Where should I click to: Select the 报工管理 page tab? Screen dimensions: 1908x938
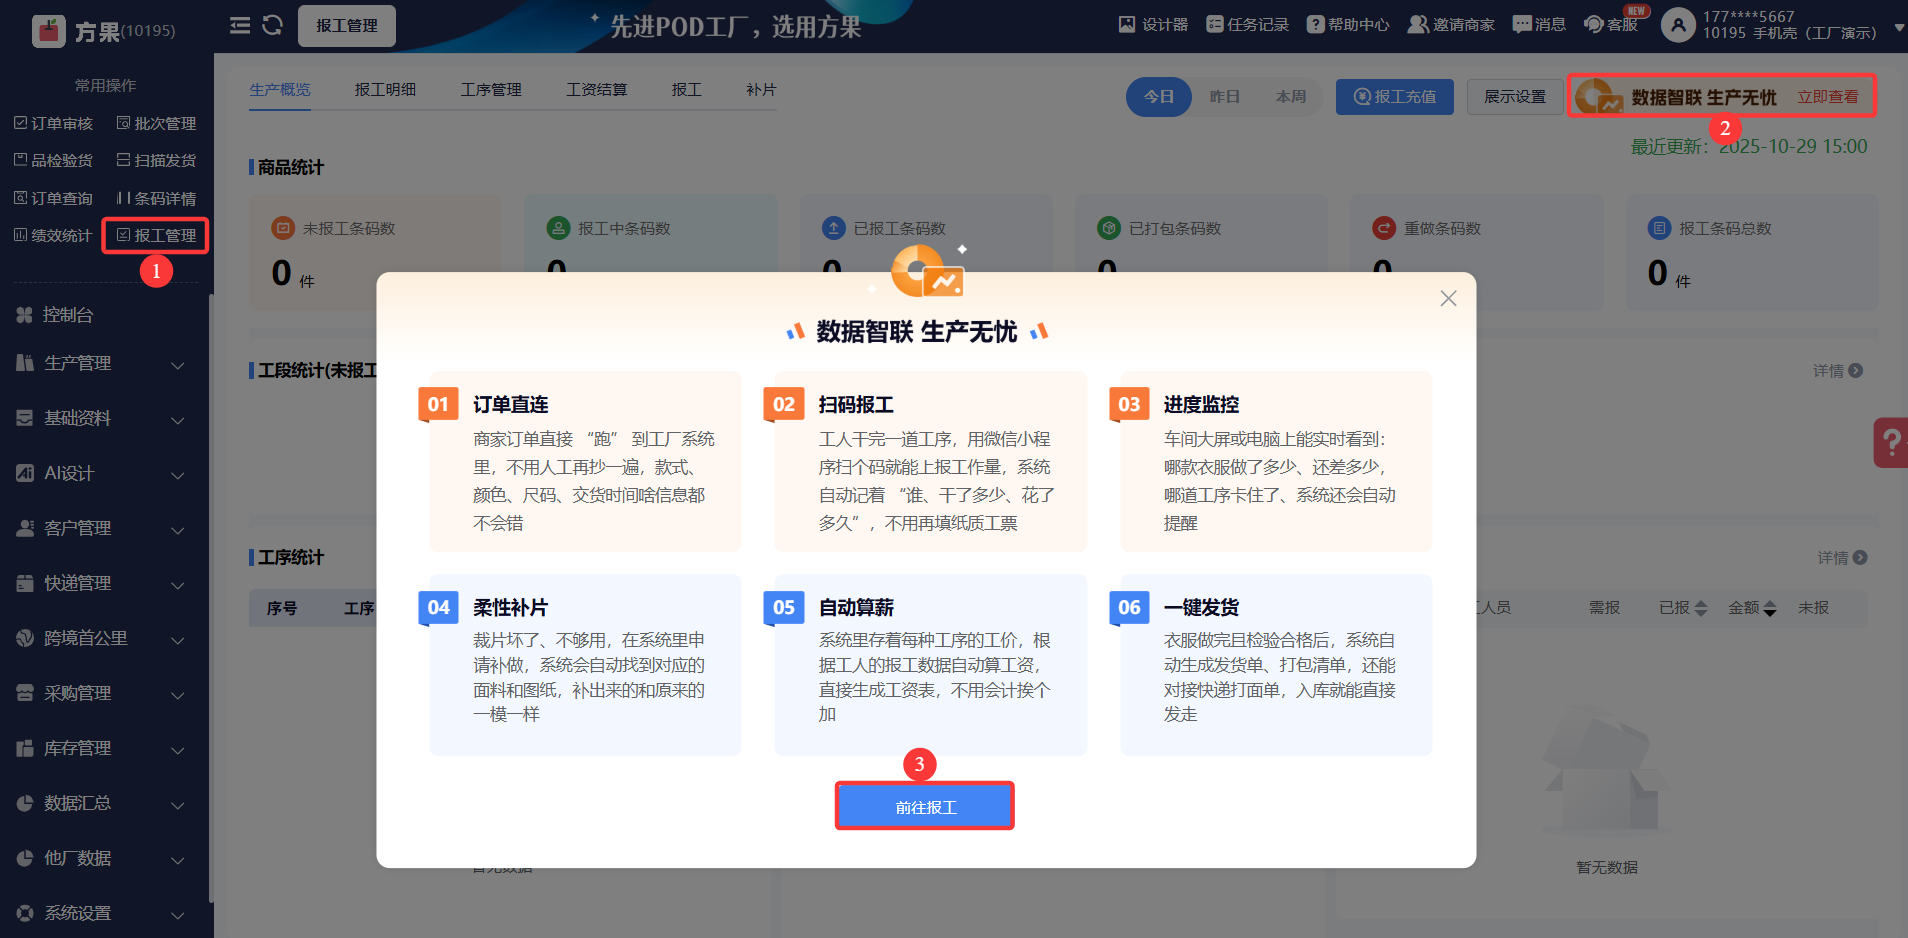click(347, 26)
